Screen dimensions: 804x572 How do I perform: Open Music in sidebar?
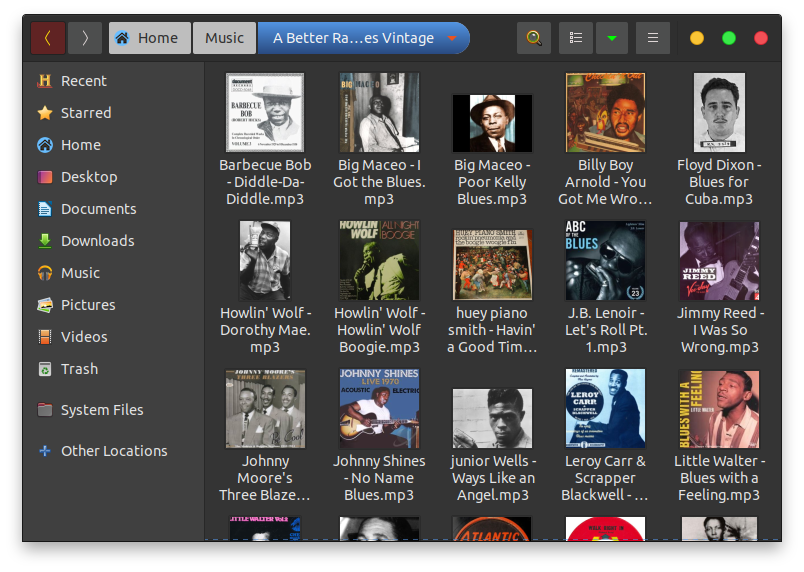tap(113, 273)
